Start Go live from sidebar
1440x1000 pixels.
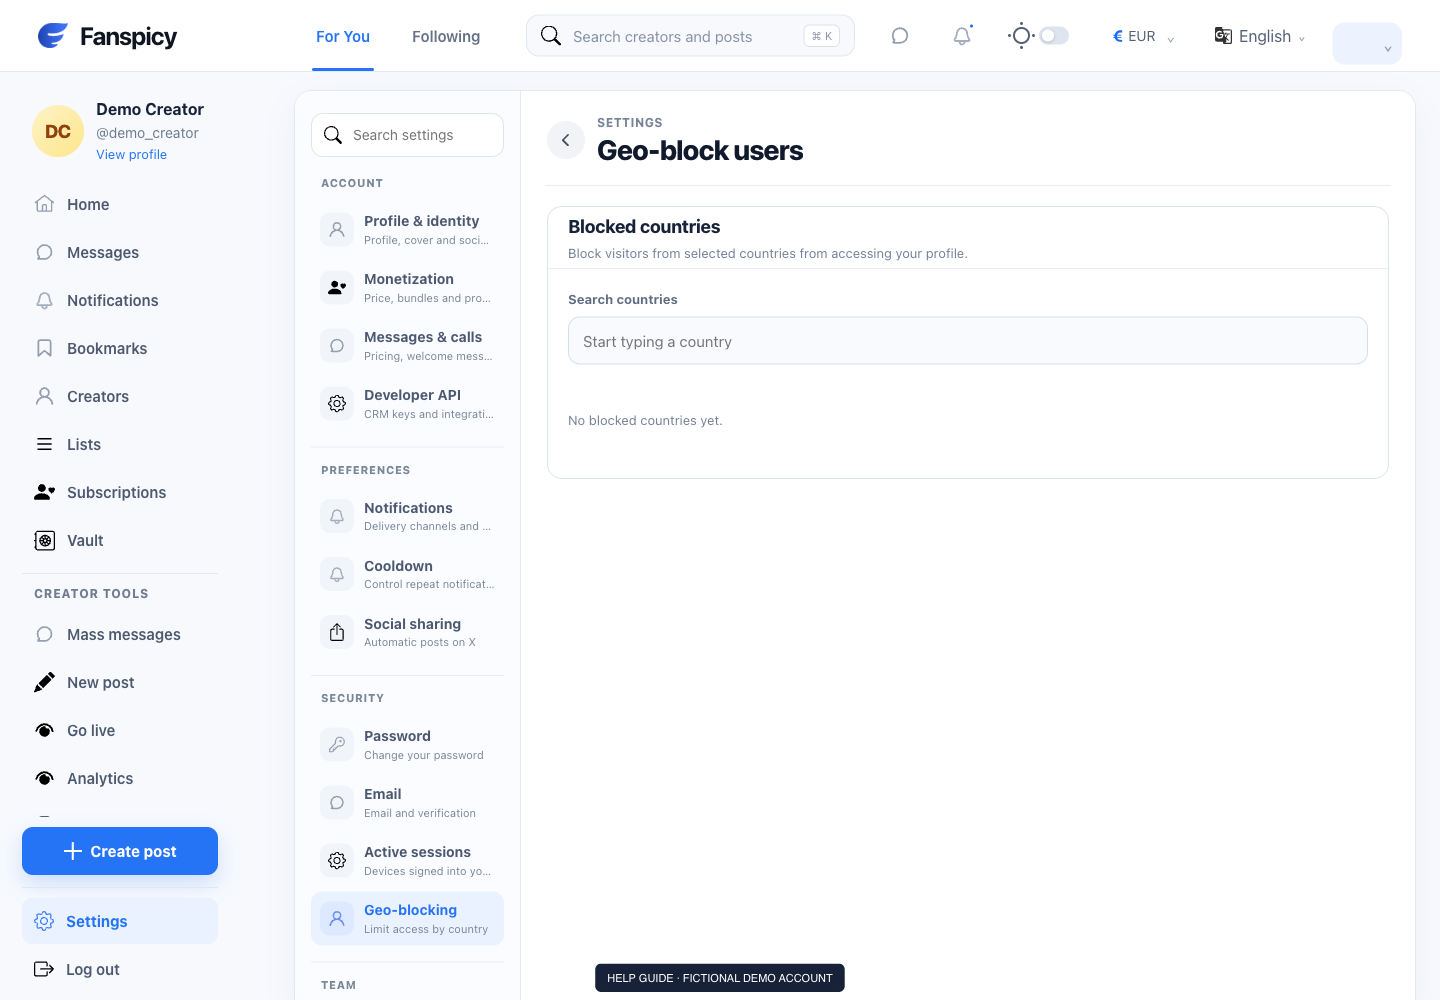120,730
